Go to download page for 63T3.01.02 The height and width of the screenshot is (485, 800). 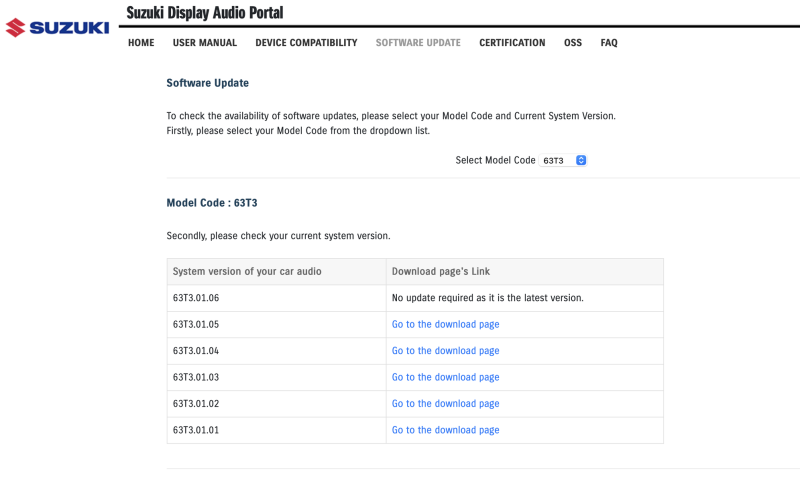(x=445, y=404)
